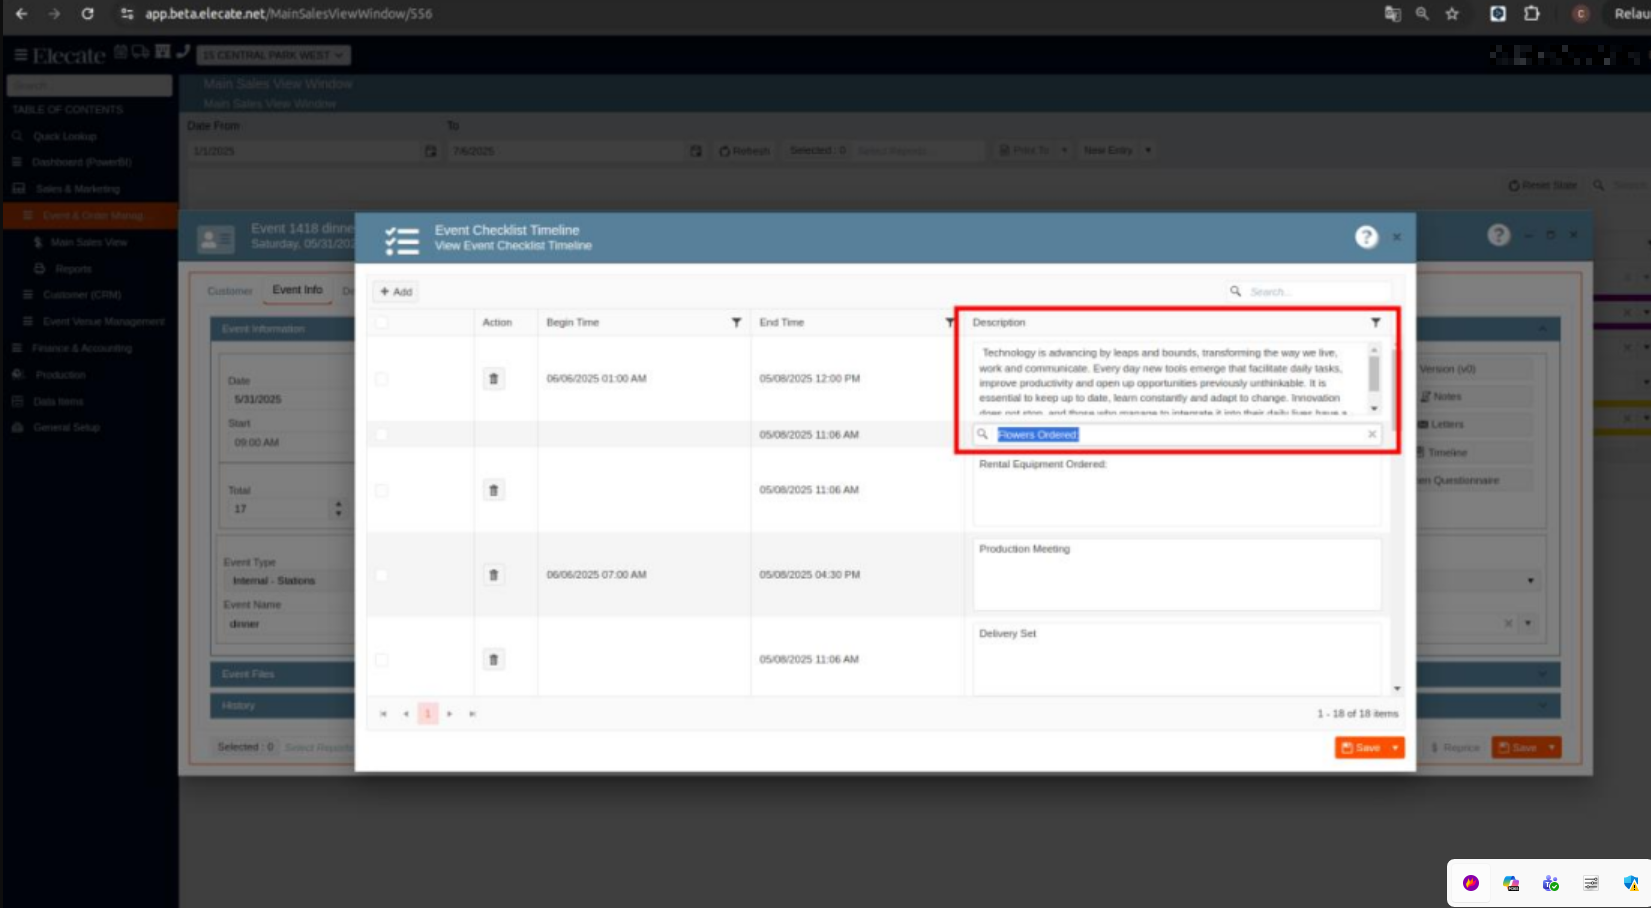The height and width of the screenshot is (908, 1651).
Task: Delete the Production Meeting checklist row
Action: click(493, 575)
